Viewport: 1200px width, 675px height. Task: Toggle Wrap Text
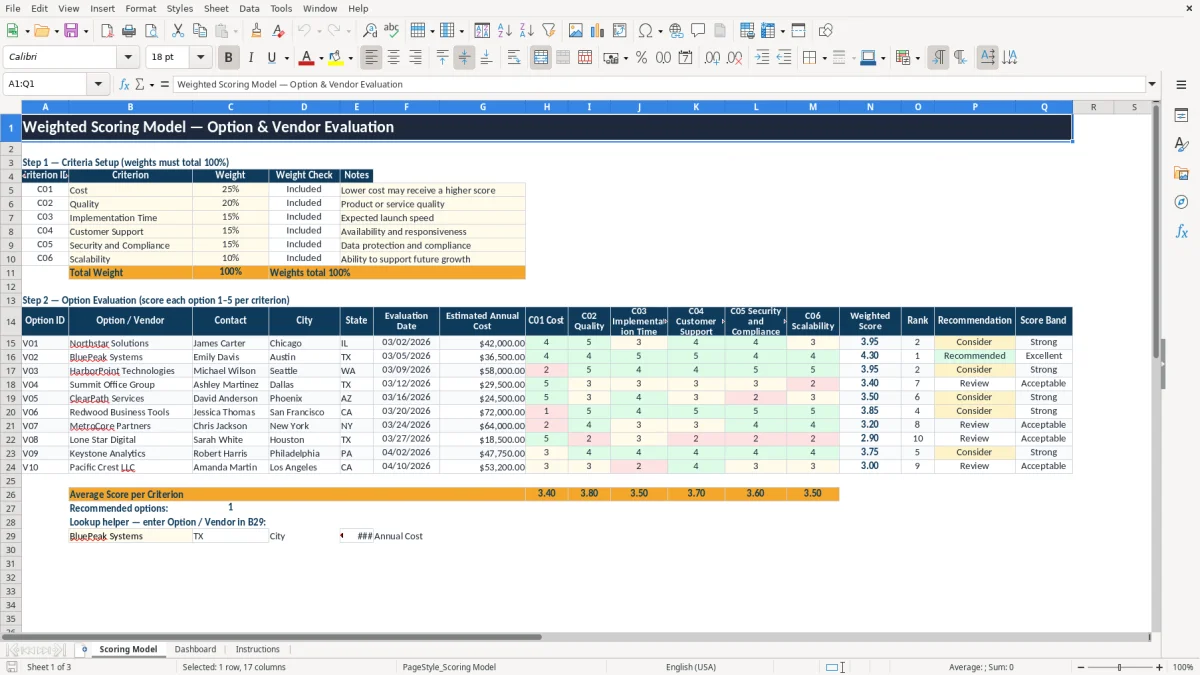pos(514,58)
